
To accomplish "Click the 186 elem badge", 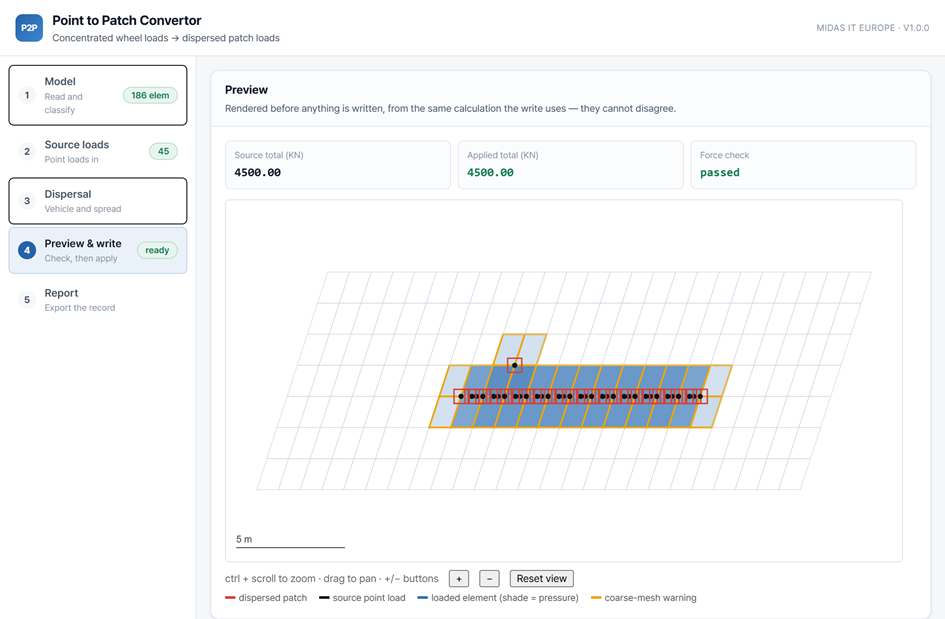I will (x=150, y=95).
